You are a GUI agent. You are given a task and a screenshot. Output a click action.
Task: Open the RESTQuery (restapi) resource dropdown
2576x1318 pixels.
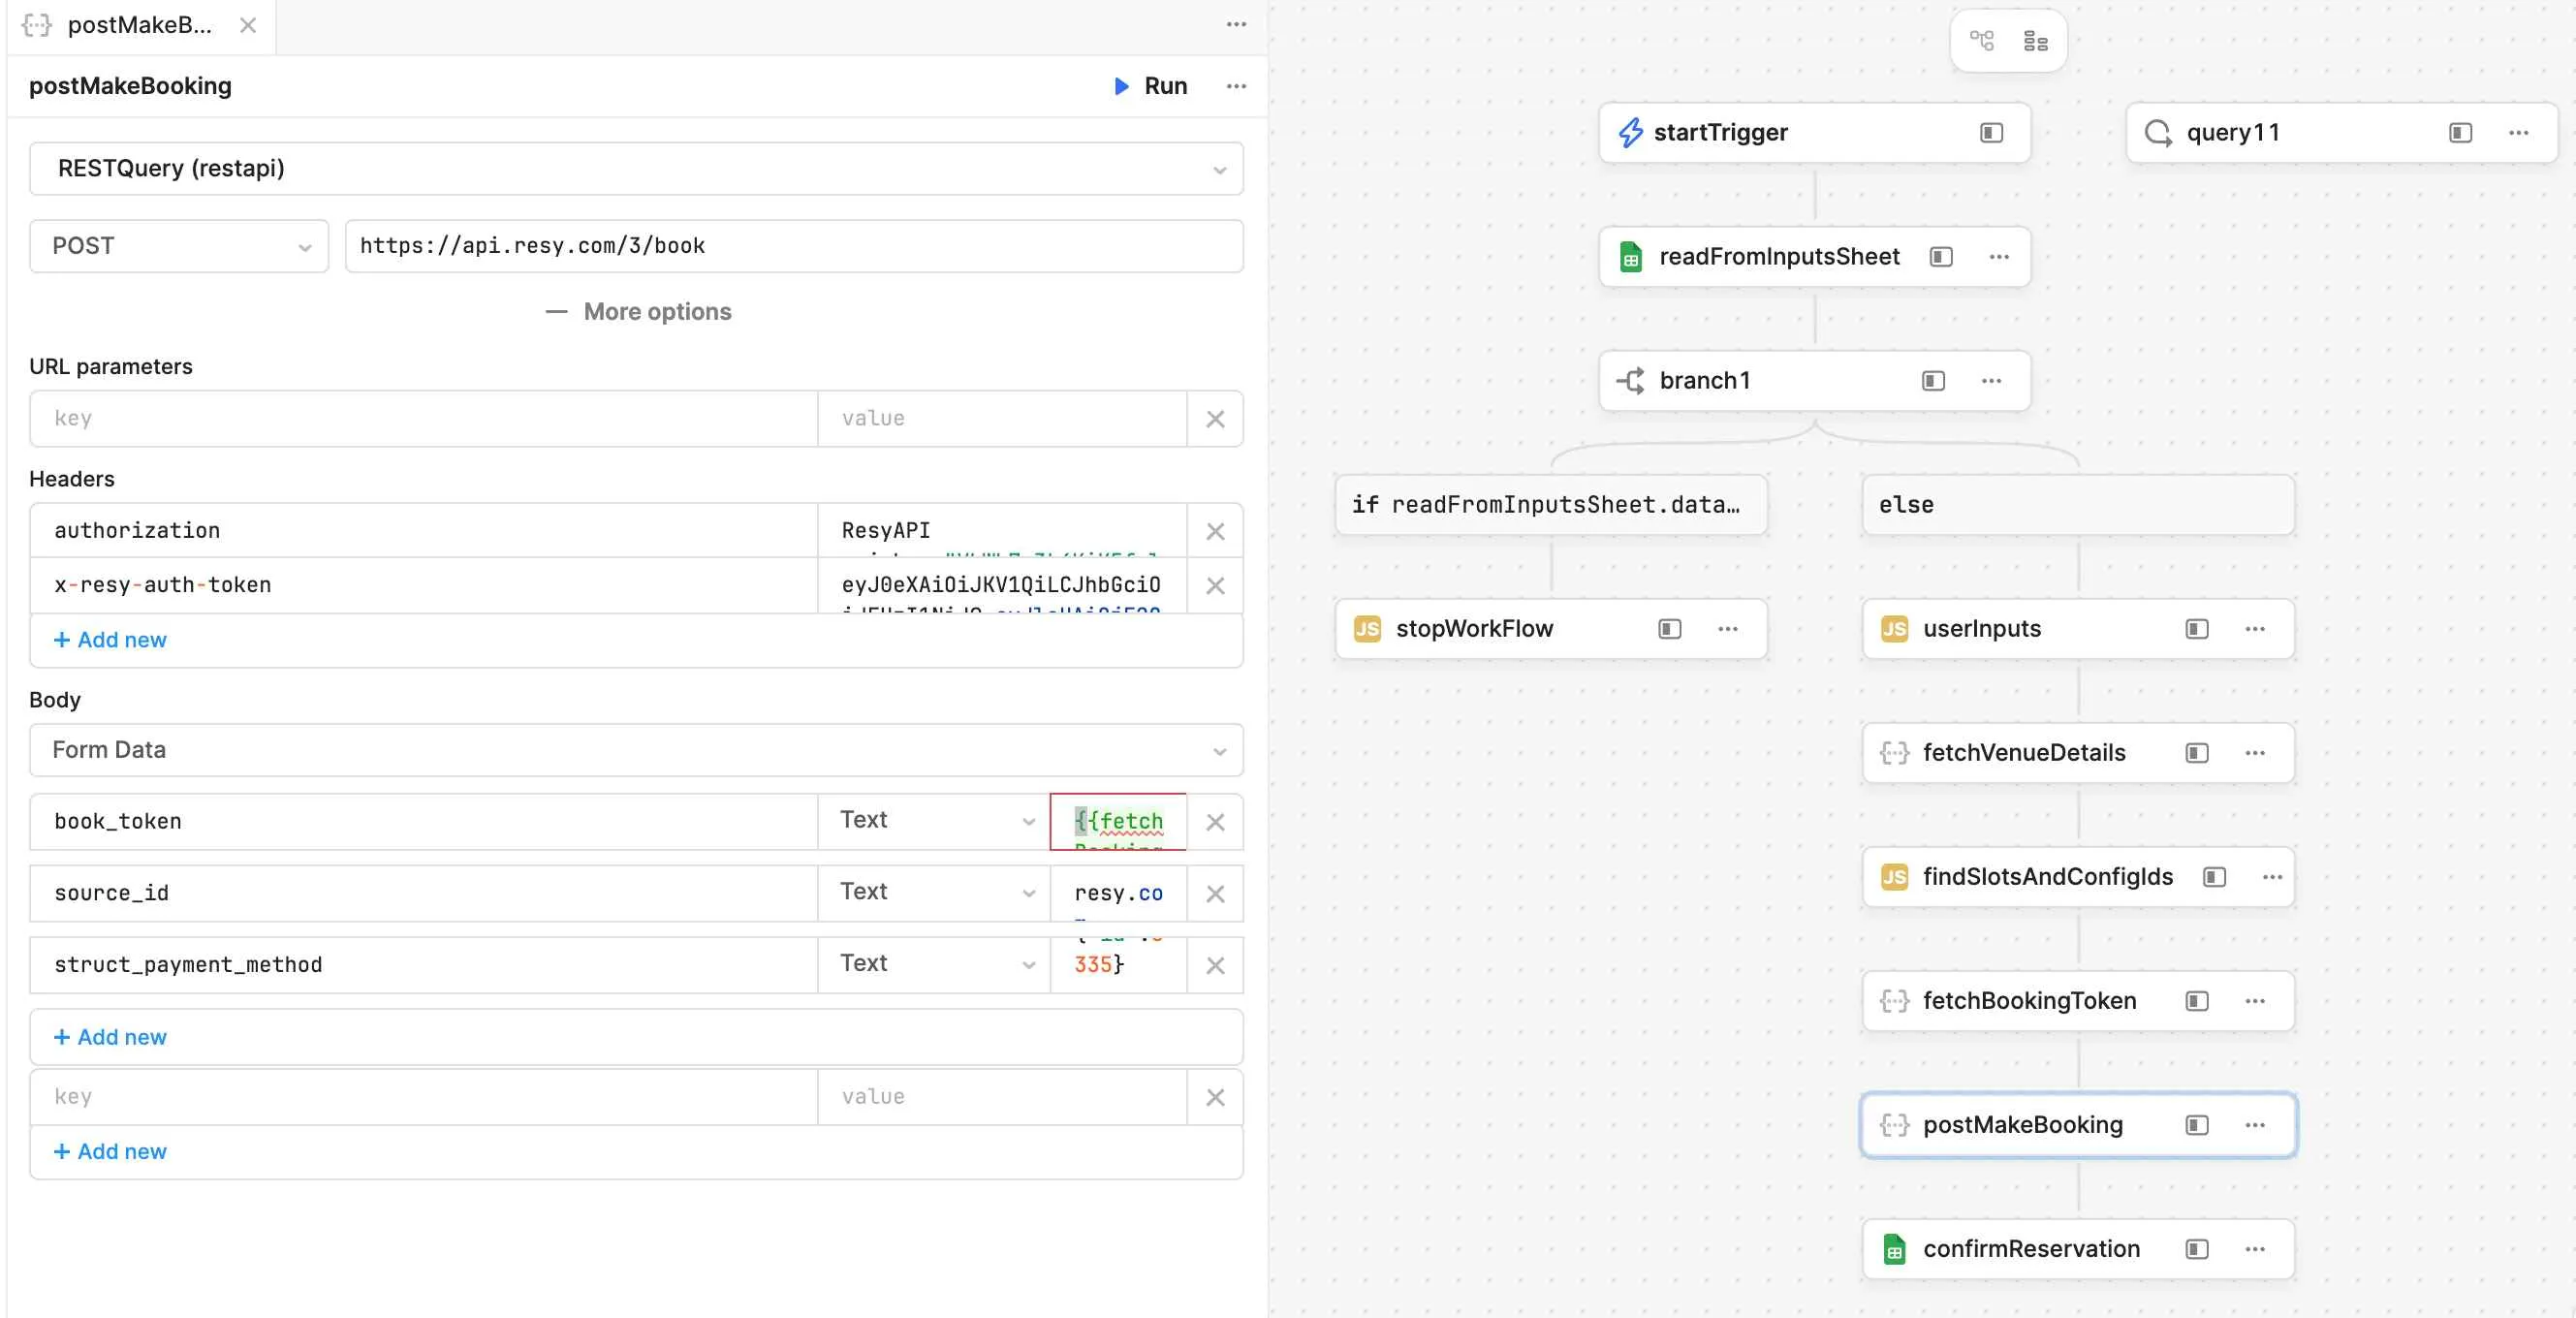coord(636,168)
